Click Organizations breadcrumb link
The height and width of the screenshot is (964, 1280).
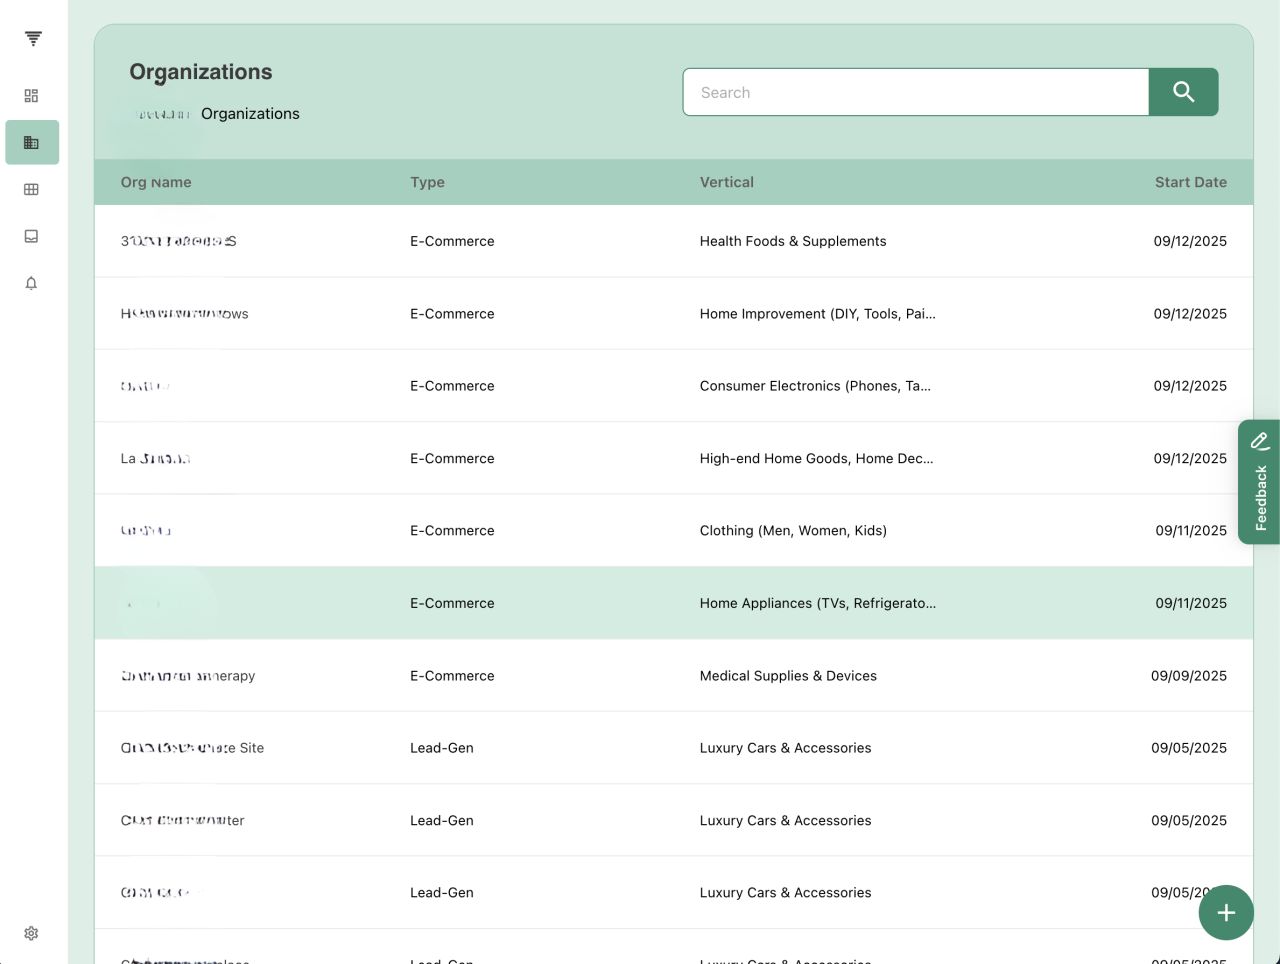coord(250,114)
